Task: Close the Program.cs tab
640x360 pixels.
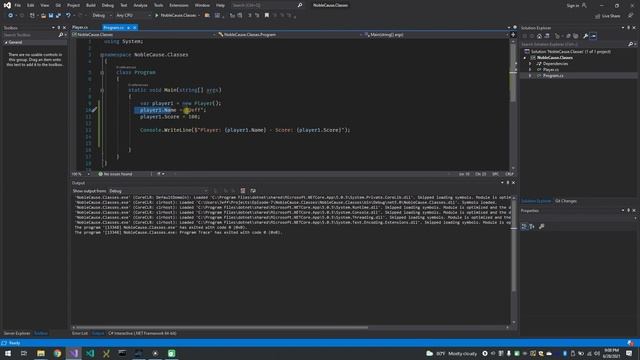Action: pos(135,28)
